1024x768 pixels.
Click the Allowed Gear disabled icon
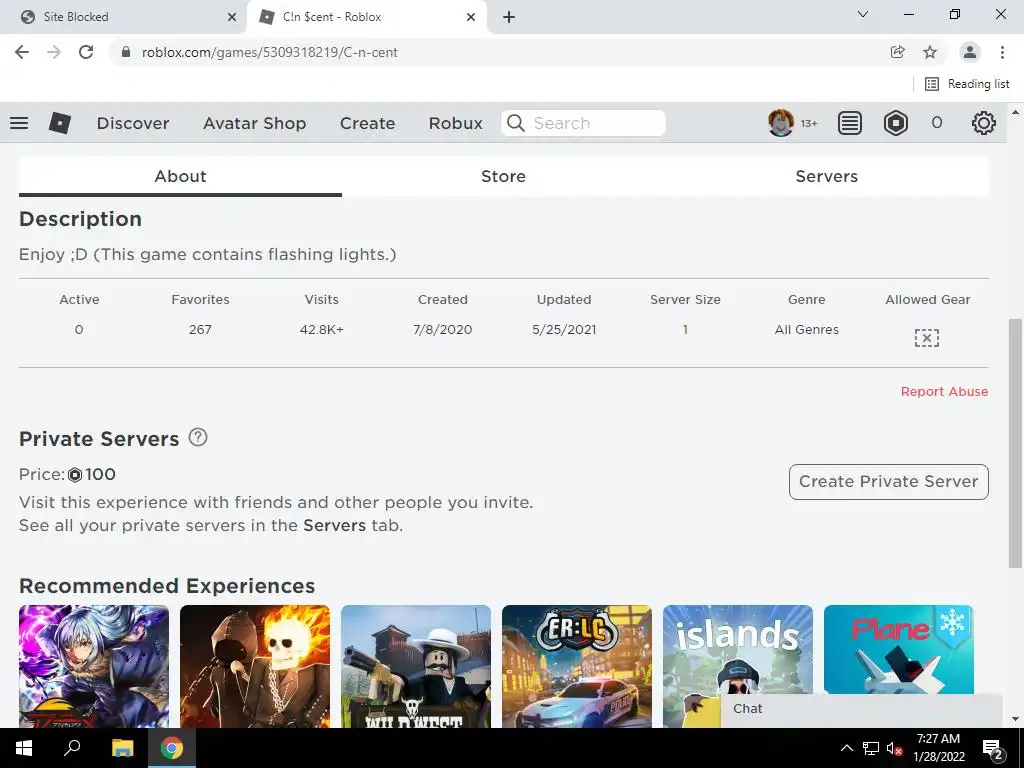(927, 338)
